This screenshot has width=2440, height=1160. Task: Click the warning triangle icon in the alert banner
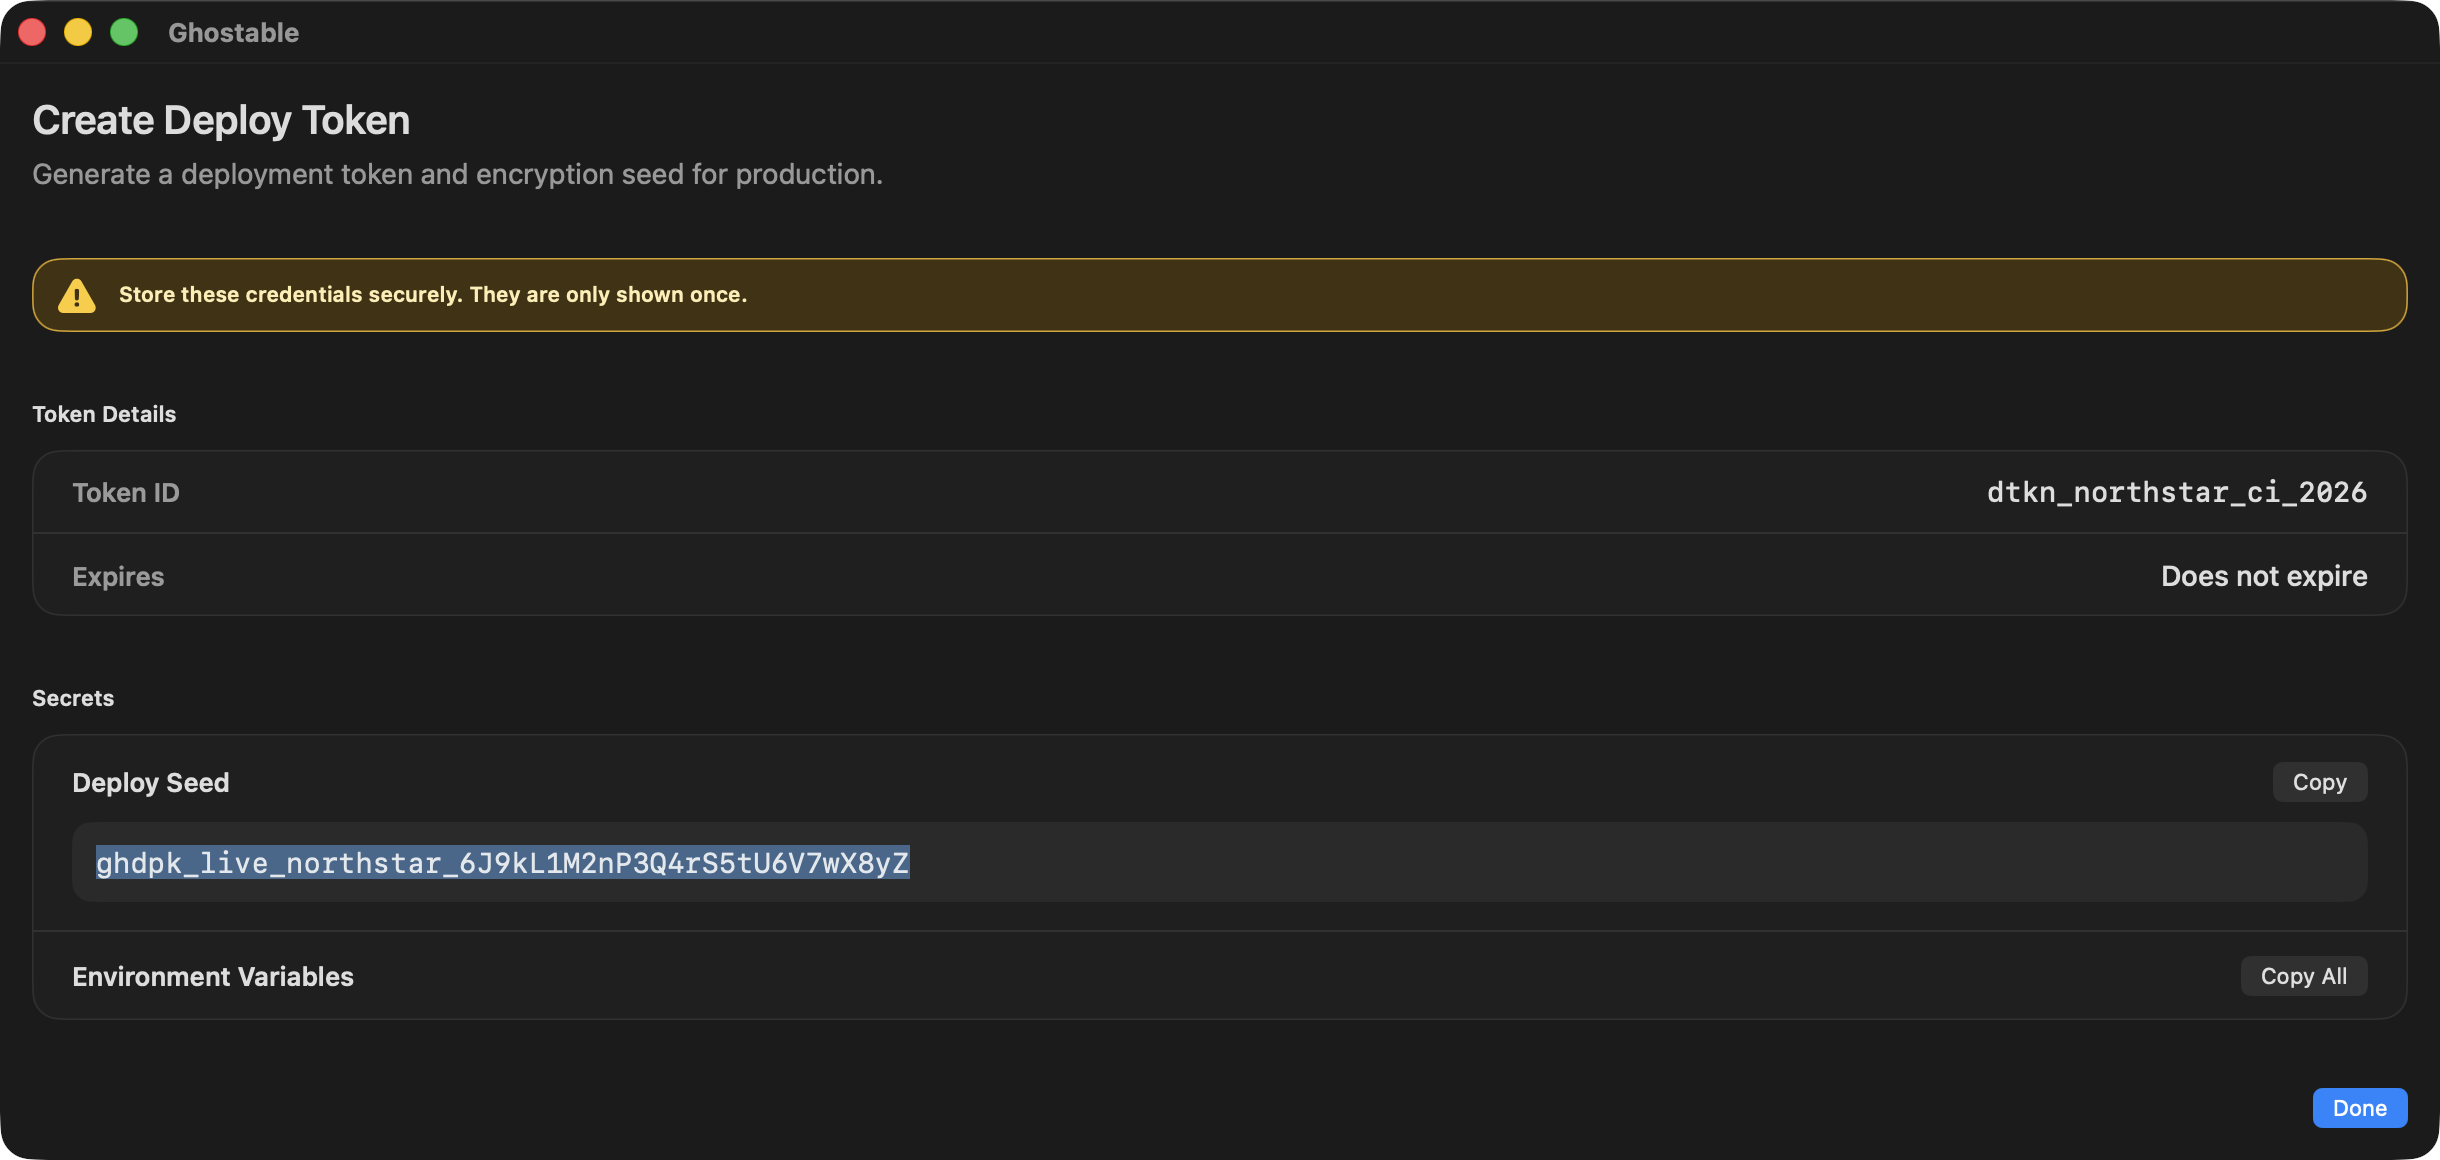[78, 294]
